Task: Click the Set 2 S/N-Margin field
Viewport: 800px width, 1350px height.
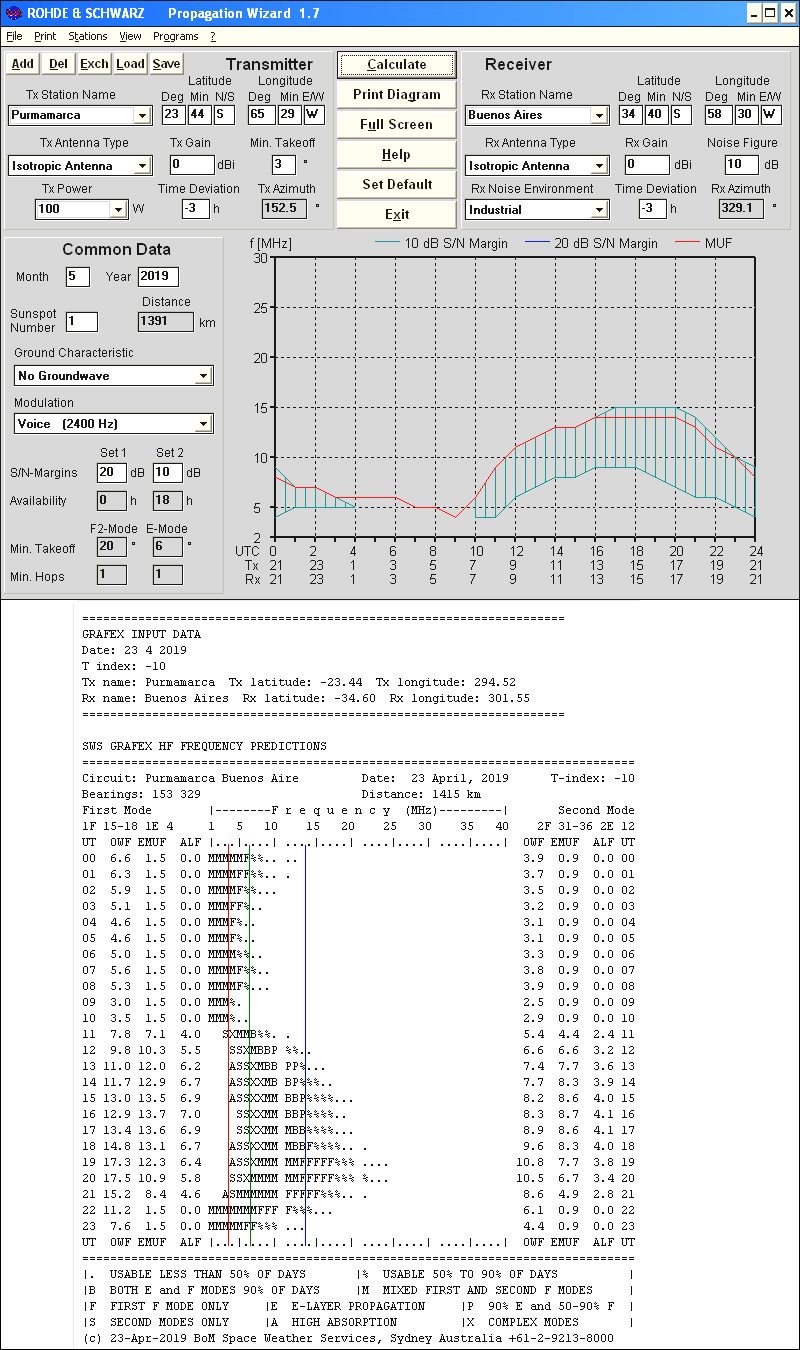Action: tap(167, 472)
